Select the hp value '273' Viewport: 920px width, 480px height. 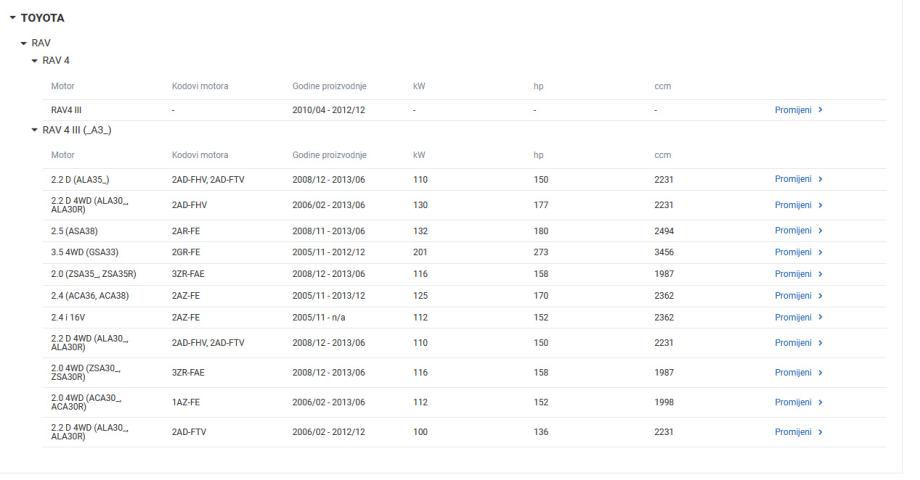click(x=541, y=252)
